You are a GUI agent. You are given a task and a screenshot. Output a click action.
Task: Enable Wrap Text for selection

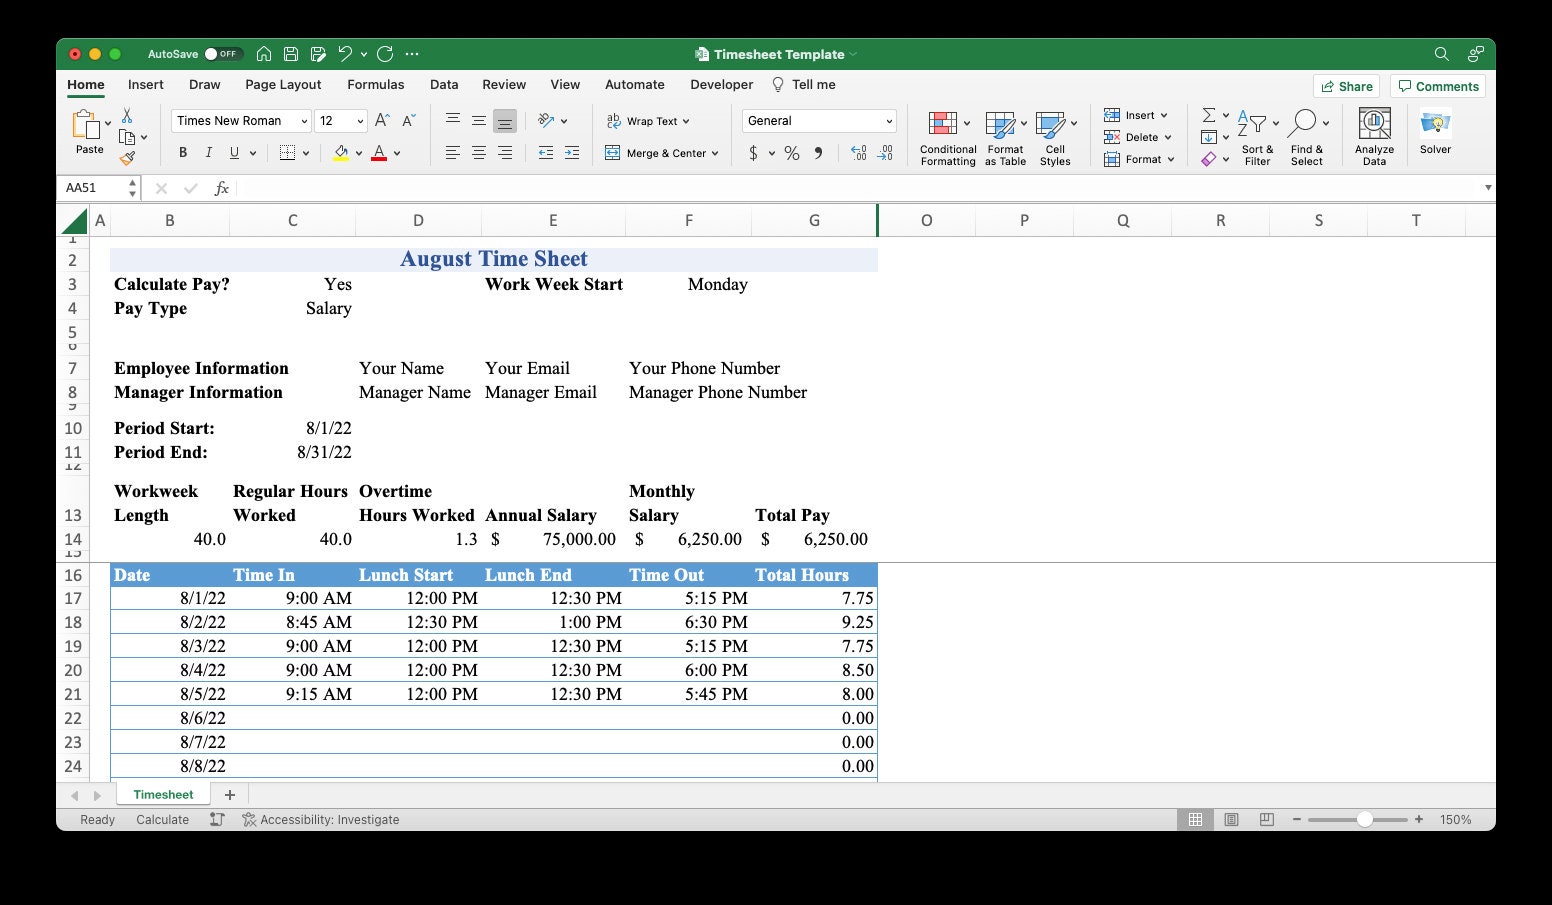point(649,120)
